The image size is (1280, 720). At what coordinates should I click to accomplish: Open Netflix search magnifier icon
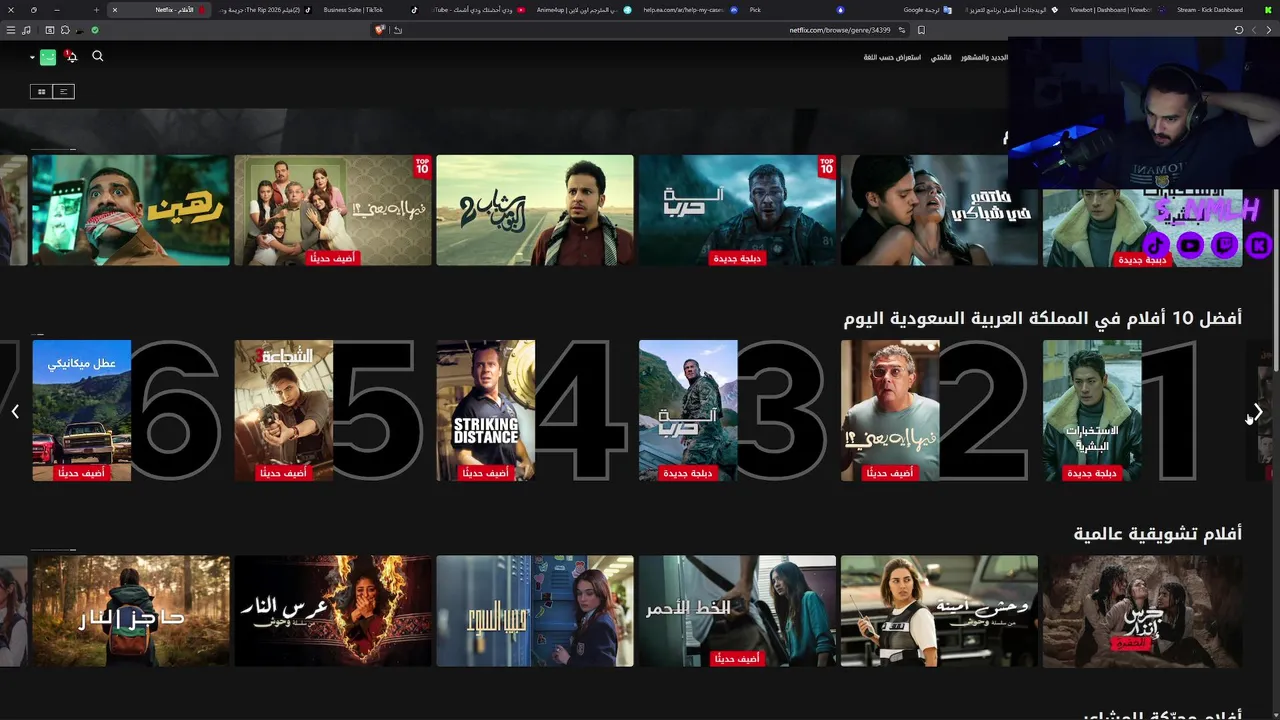click(98, 56)
